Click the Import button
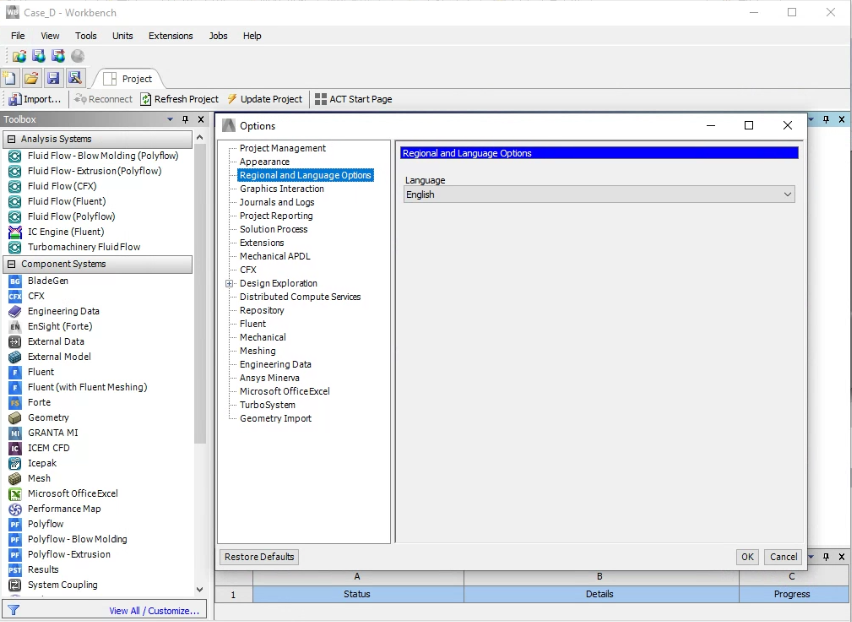 point(35,99)
